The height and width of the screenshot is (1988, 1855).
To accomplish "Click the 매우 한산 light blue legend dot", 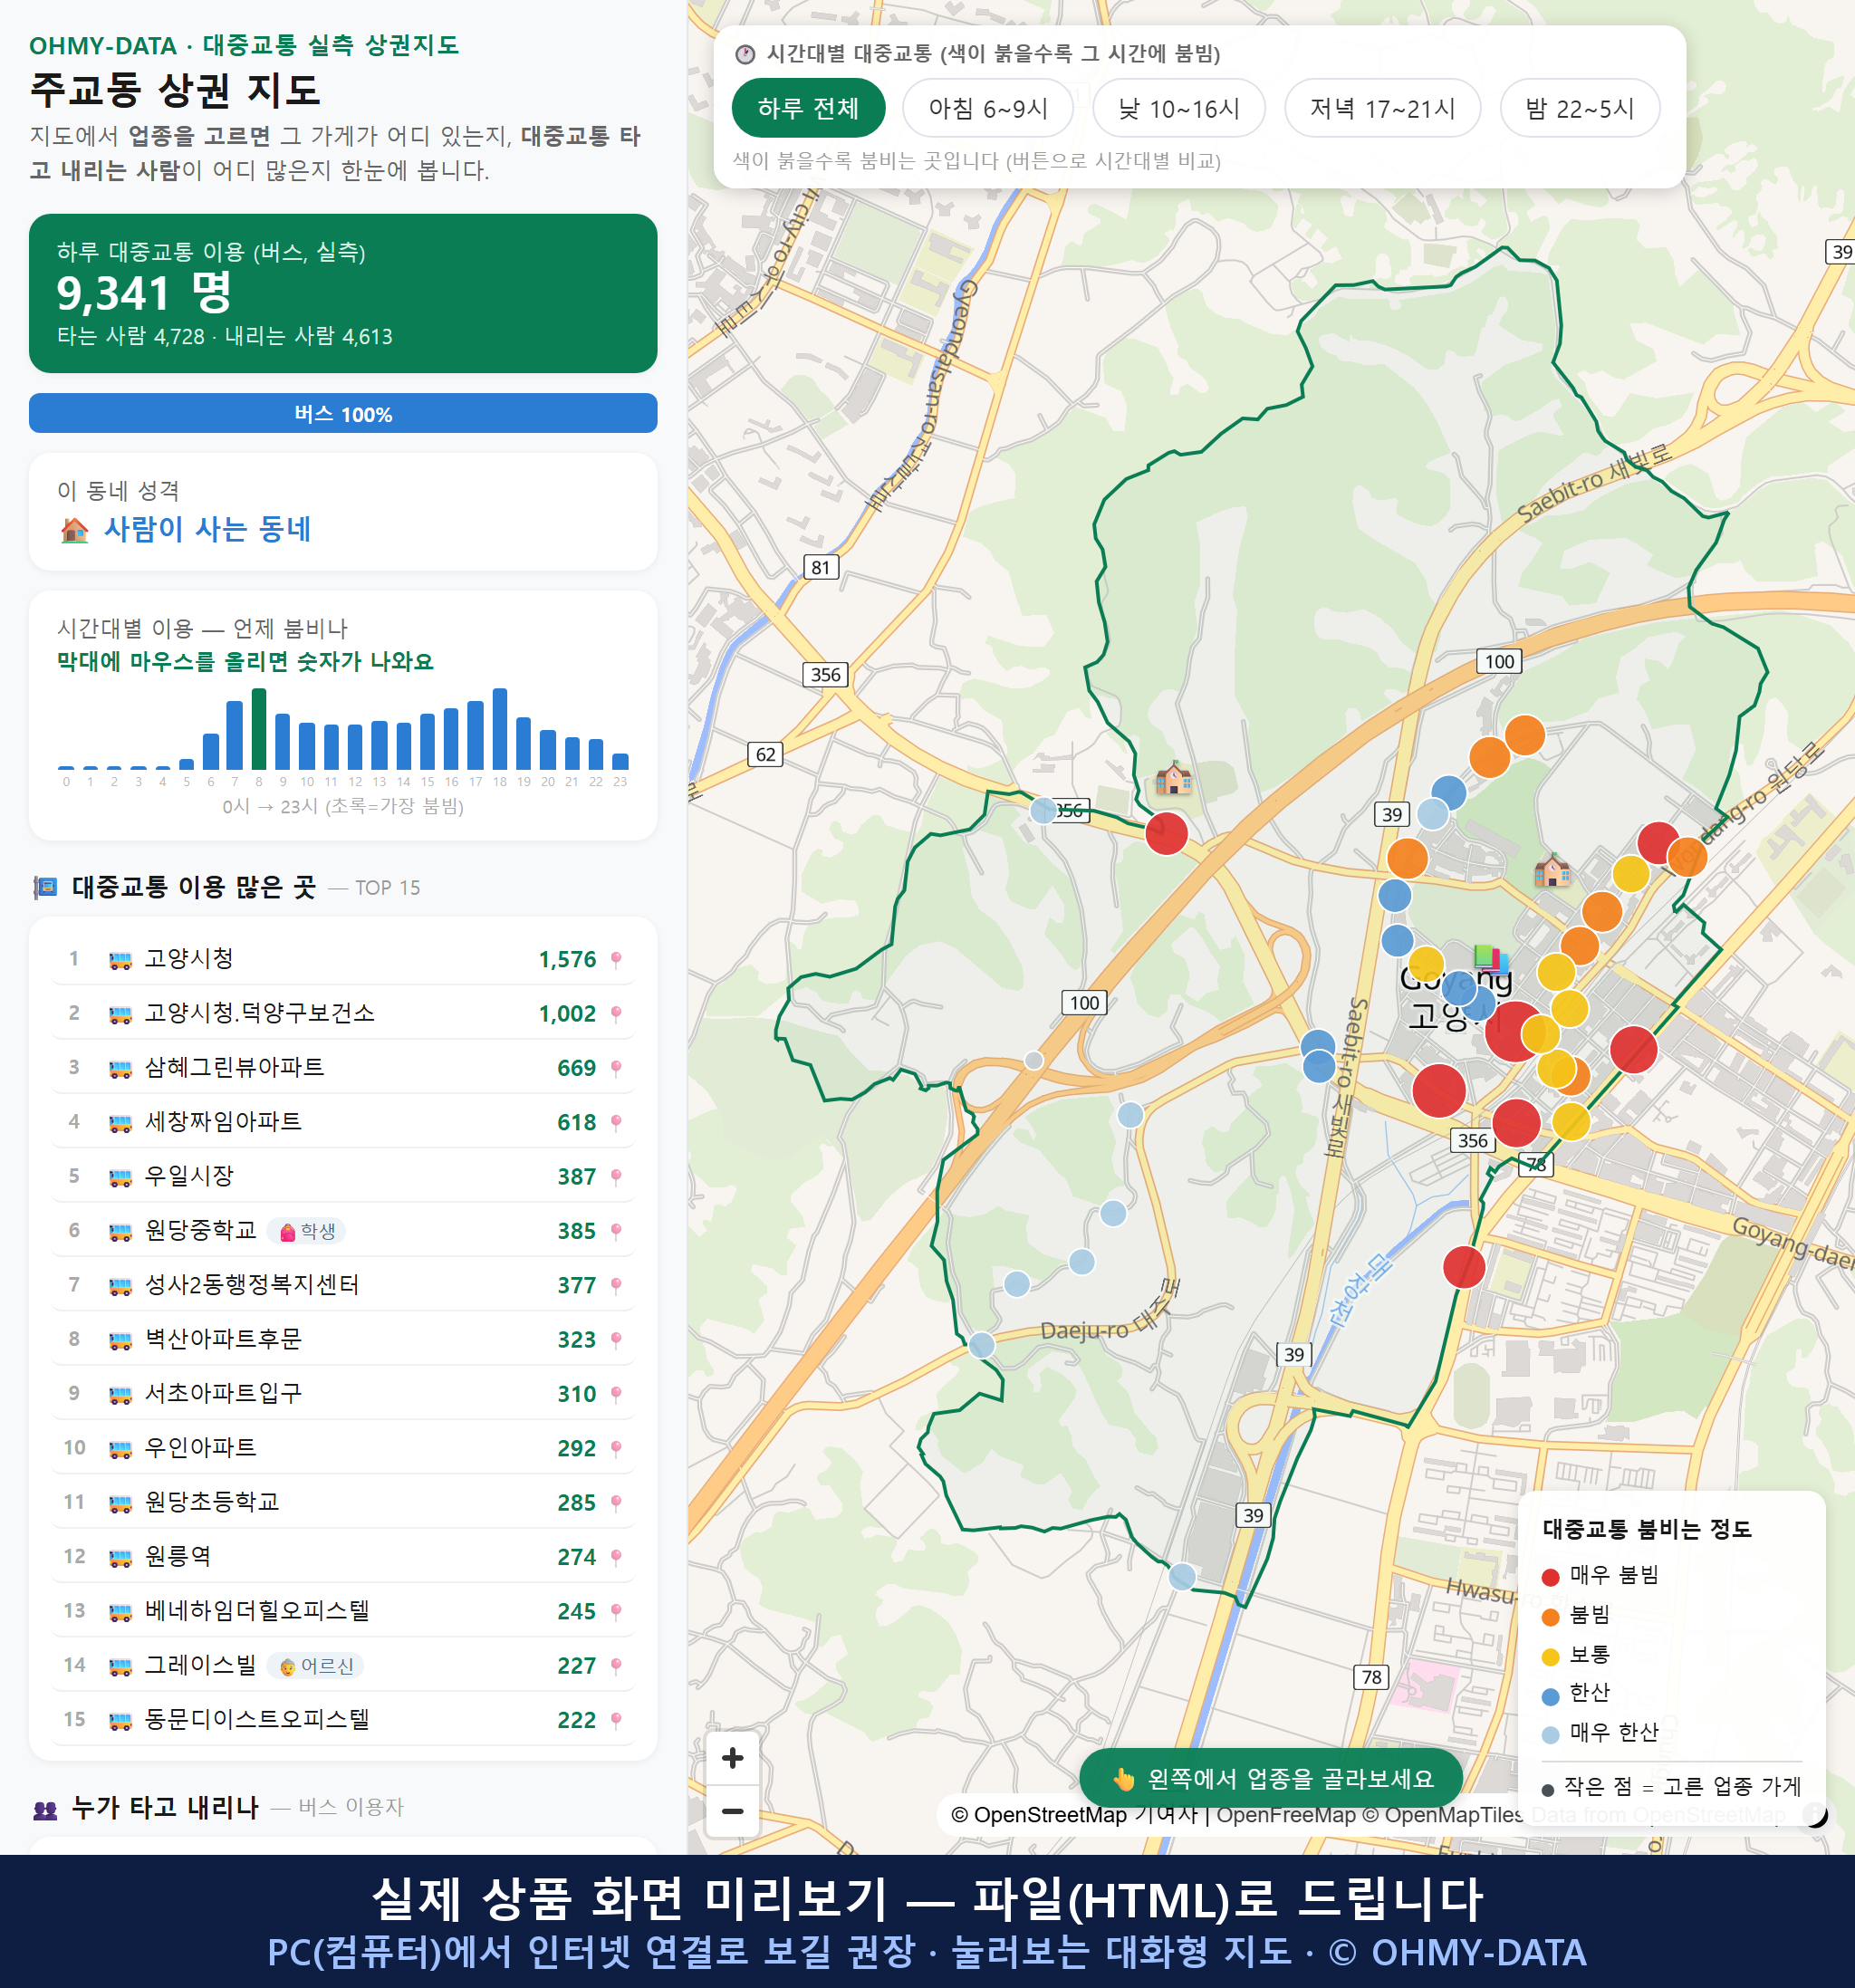I will coord(1551,1735).
